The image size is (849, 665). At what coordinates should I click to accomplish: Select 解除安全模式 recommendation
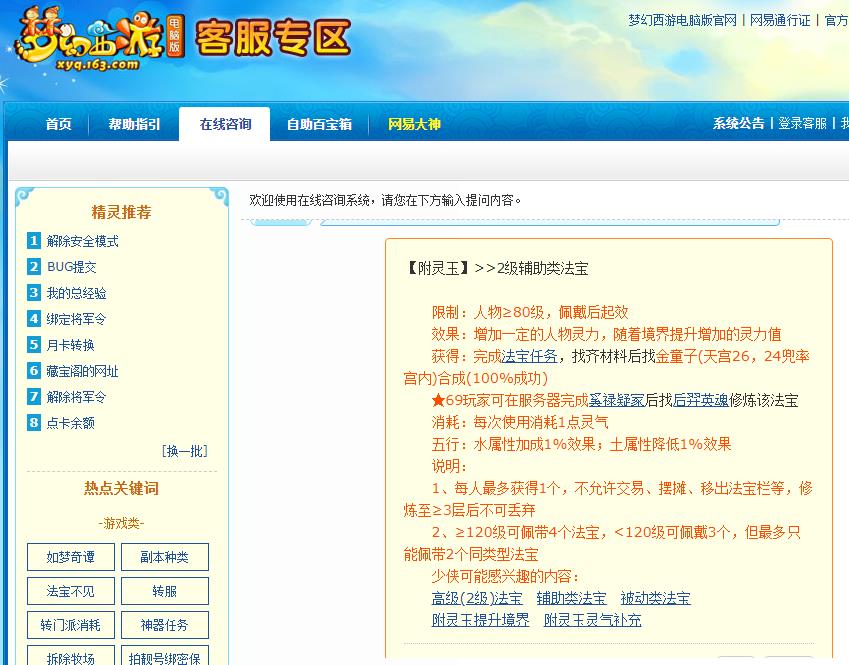click(83, 241)
